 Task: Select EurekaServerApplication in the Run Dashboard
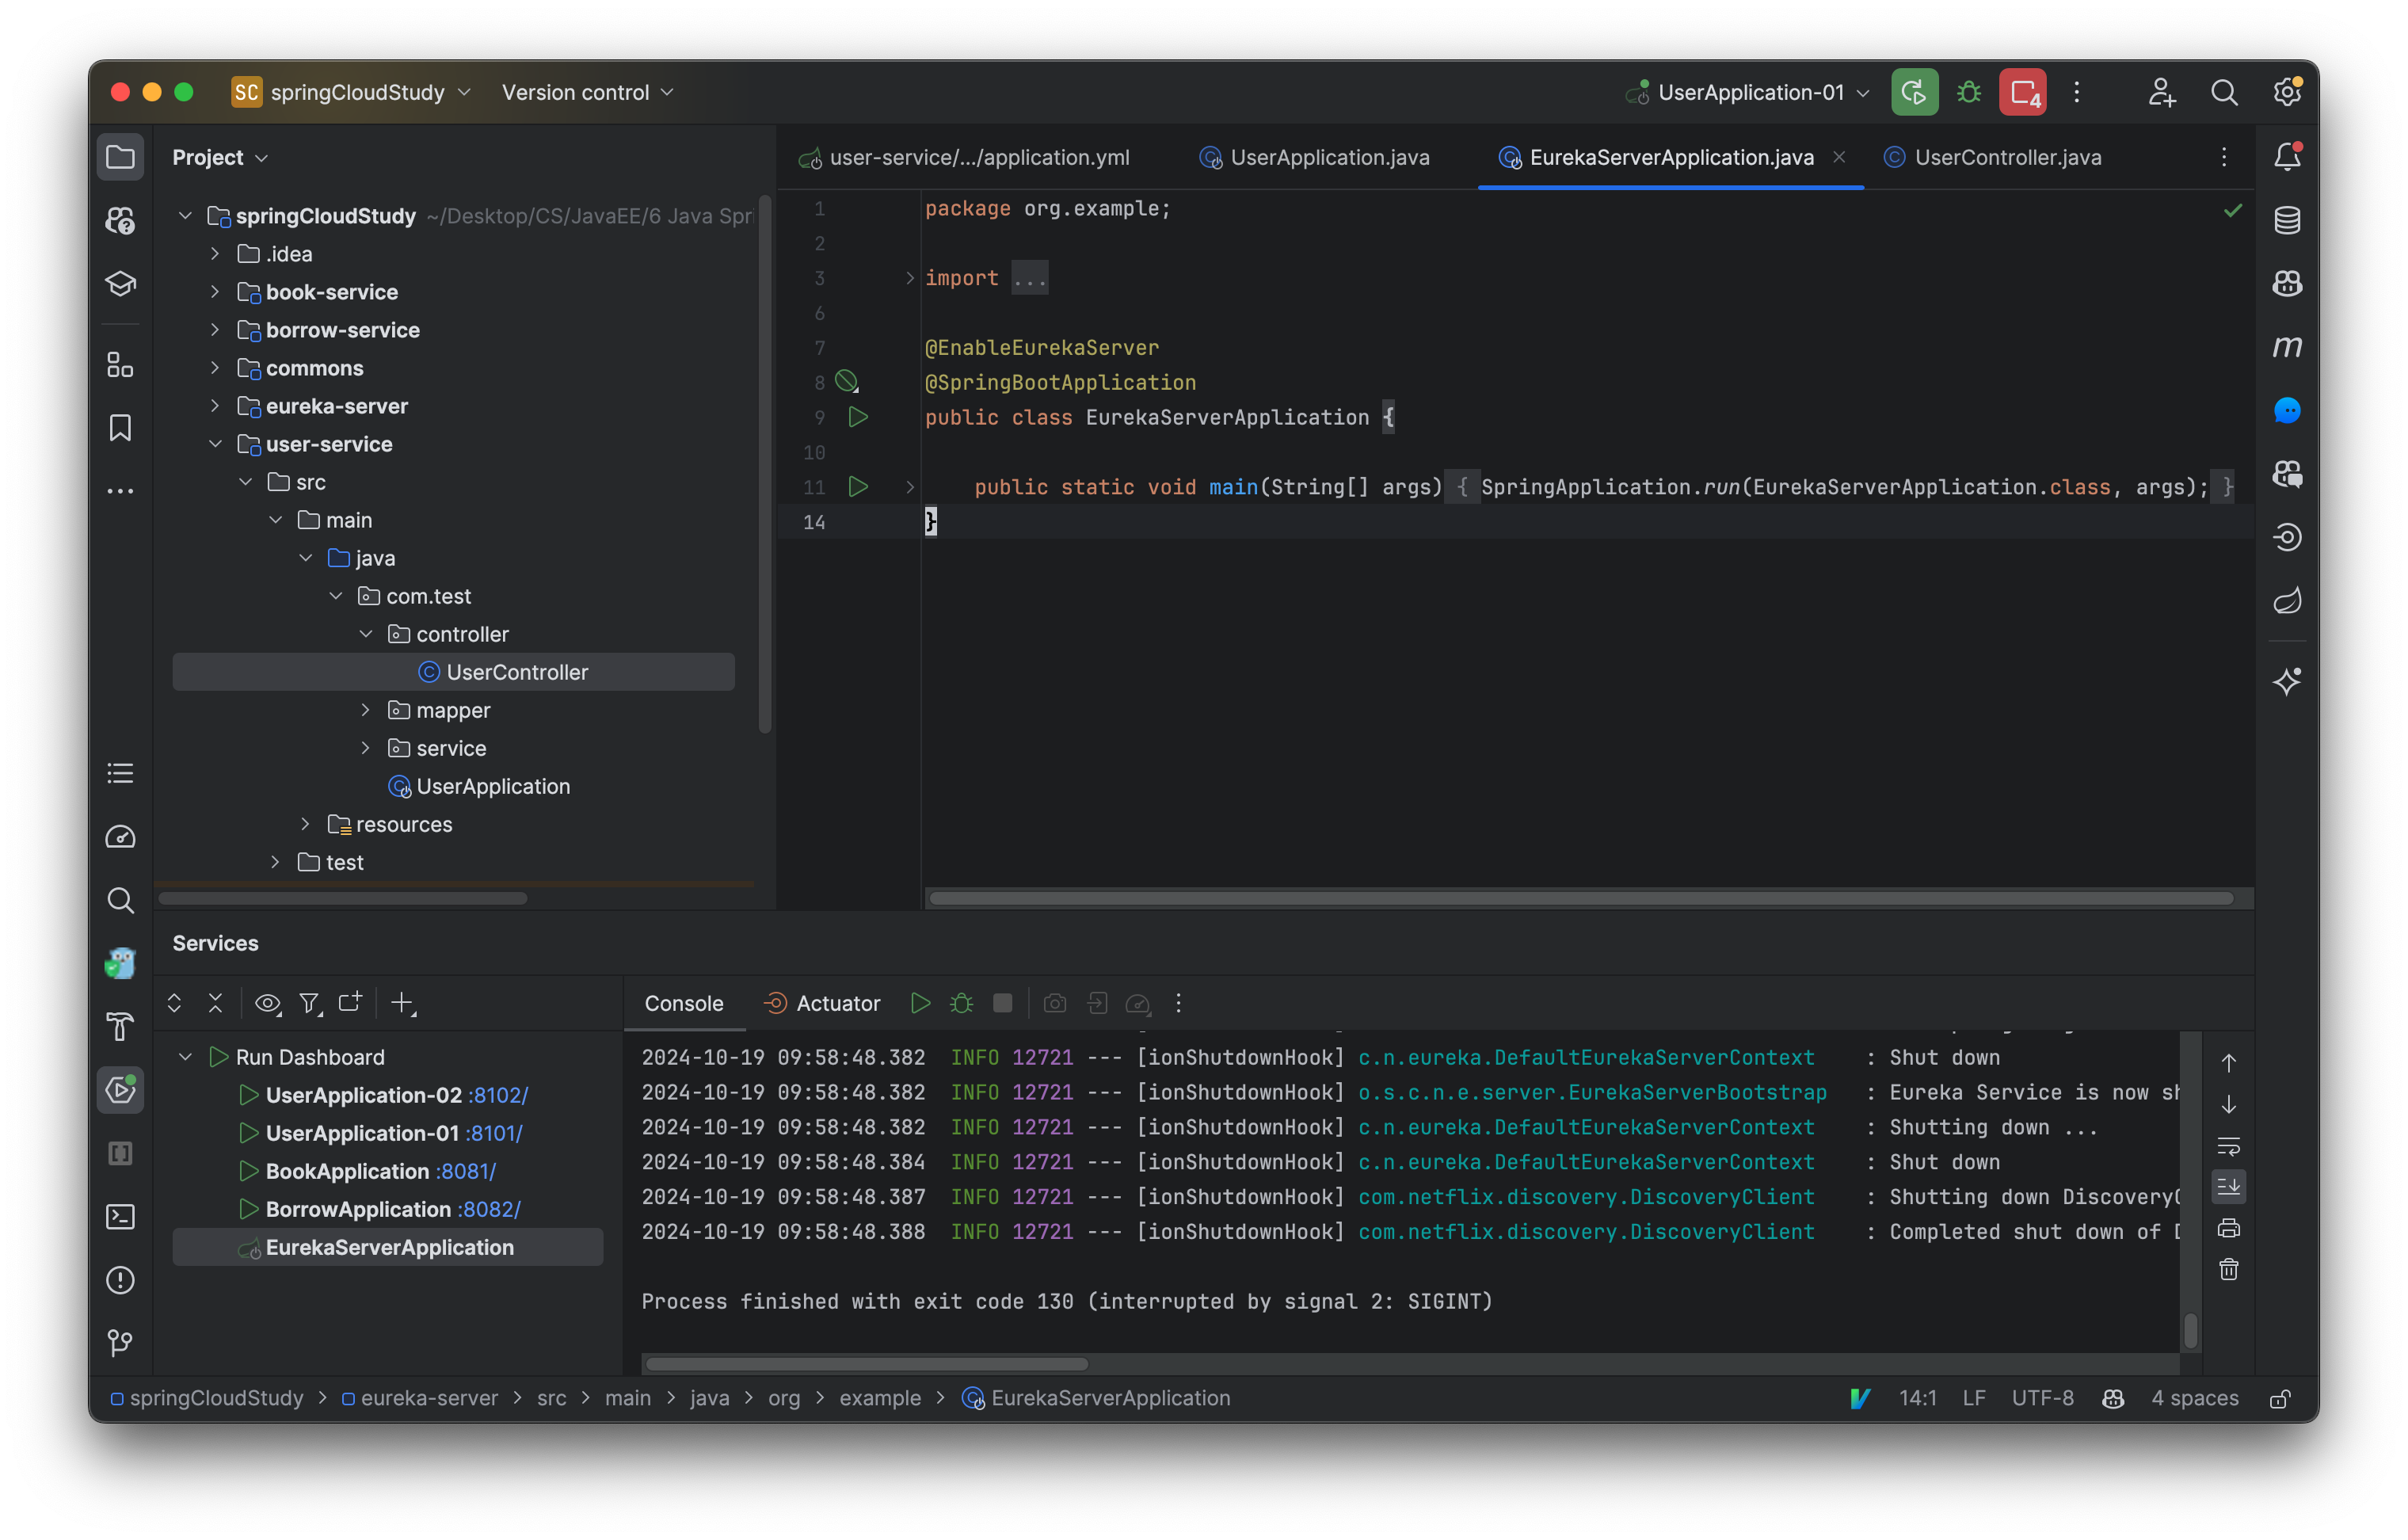click(x=388, y=1247)
